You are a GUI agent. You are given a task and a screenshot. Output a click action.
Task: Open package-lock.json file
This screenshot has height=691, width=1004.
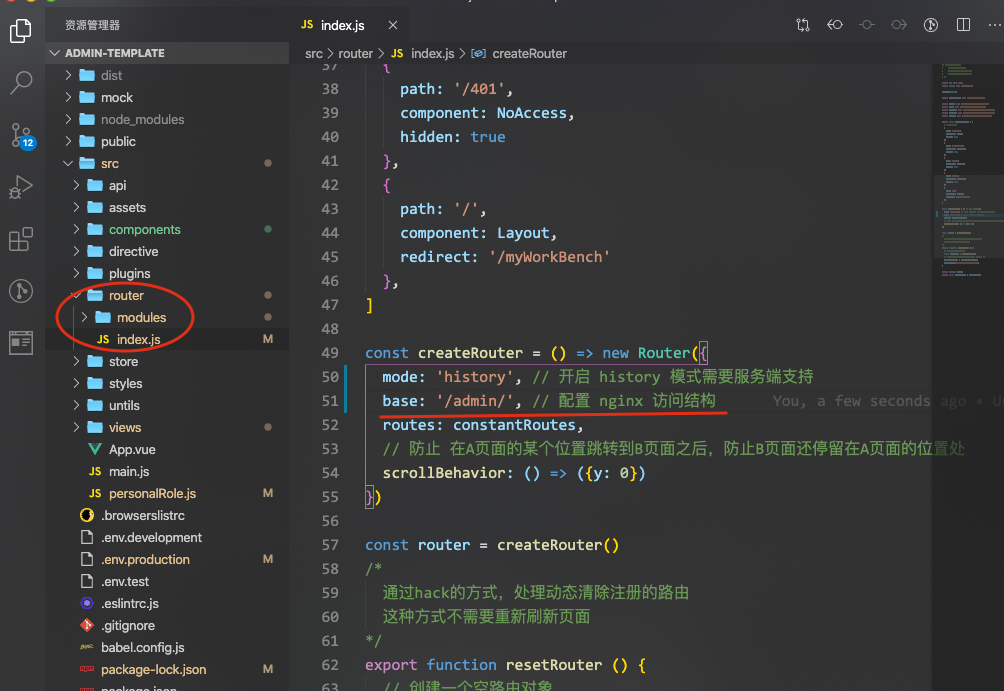click(x=168, y=669)
